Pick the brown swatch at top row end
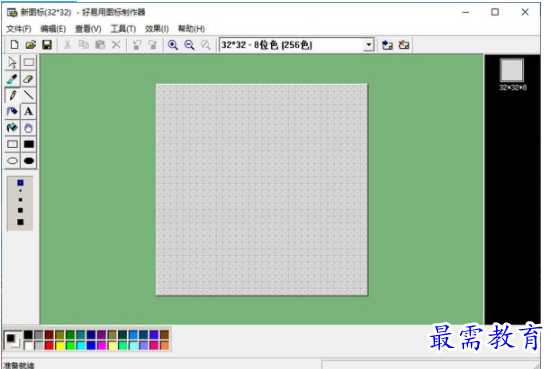Viewport: 551px width, 369px height. [164, 335]
